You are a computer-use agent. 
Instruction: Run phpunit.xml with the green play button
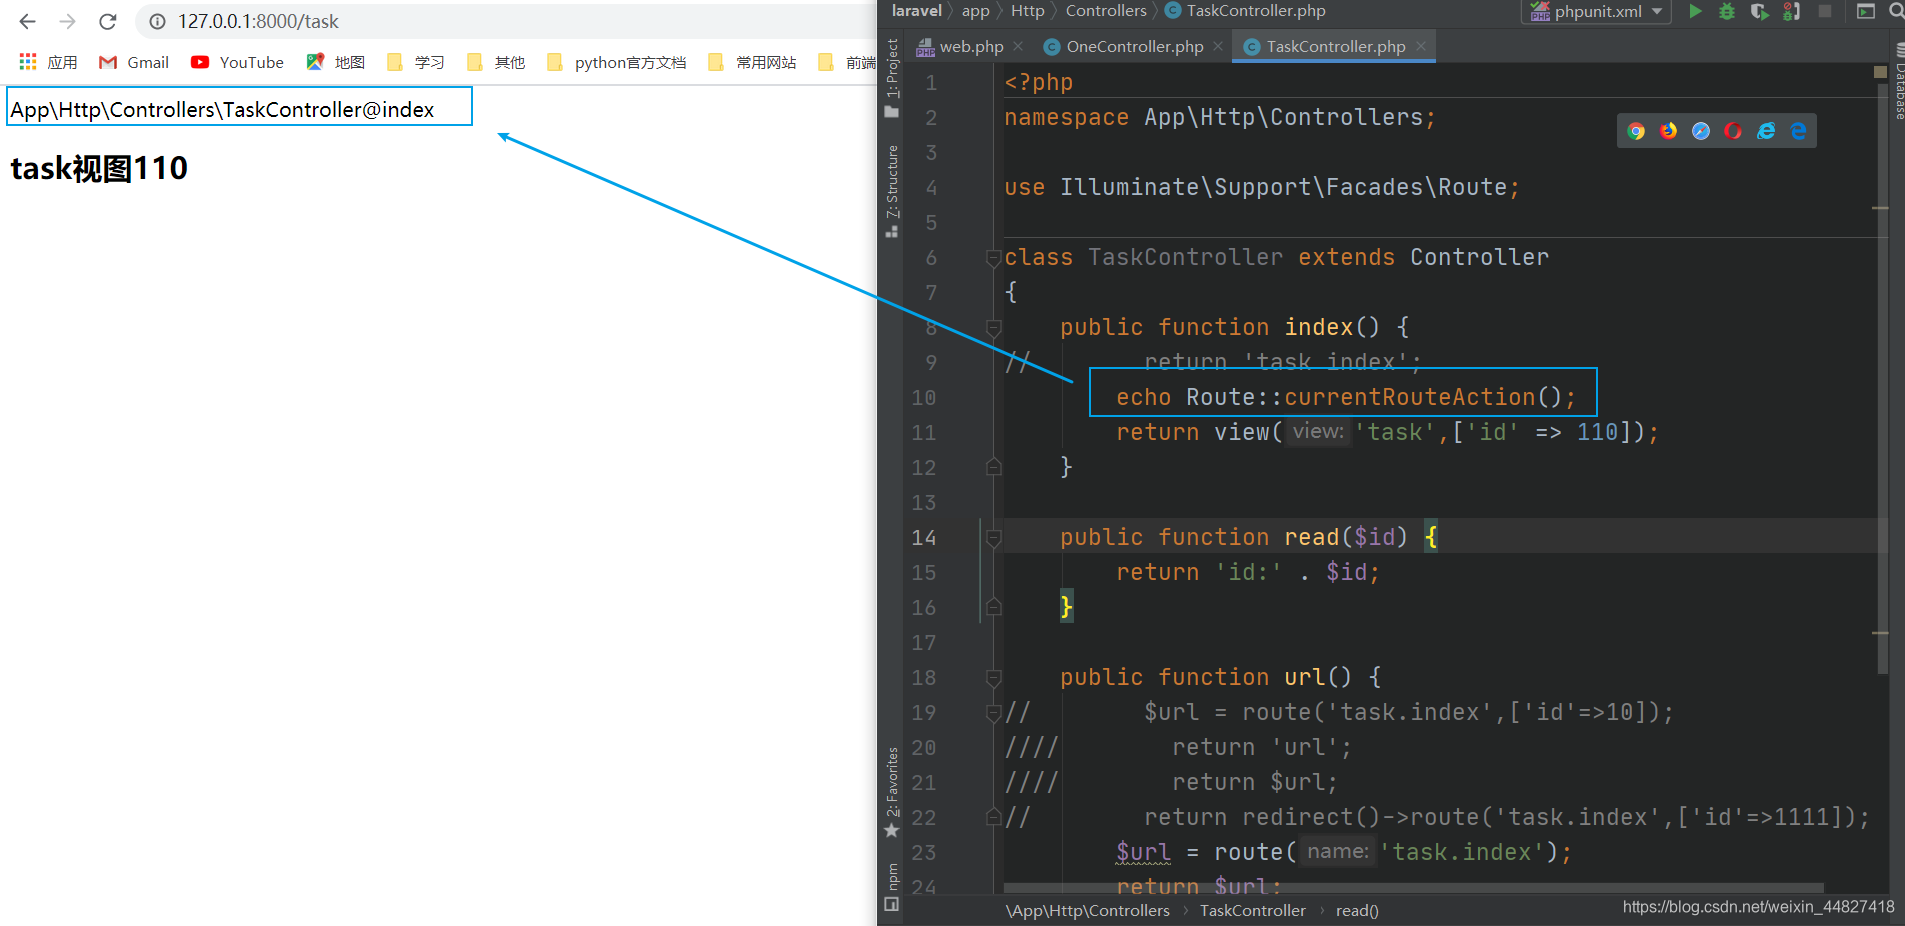[1695, 11]
